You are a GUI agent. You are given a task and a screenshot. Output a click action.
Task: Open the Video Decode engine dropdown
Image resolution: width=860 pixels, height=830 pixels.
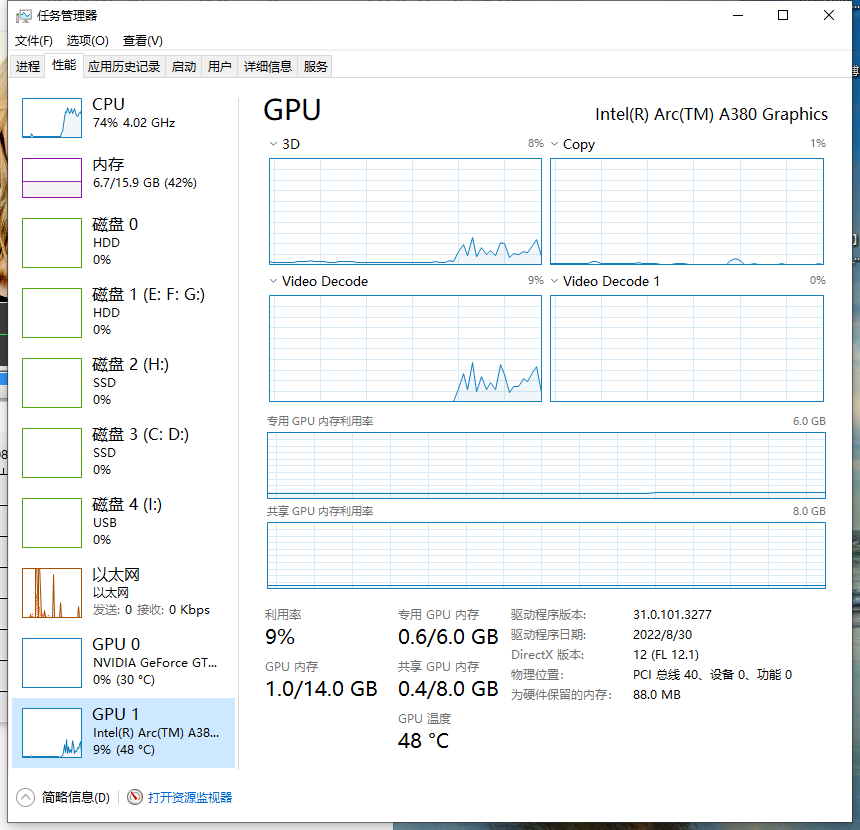(x=272, y=281)
